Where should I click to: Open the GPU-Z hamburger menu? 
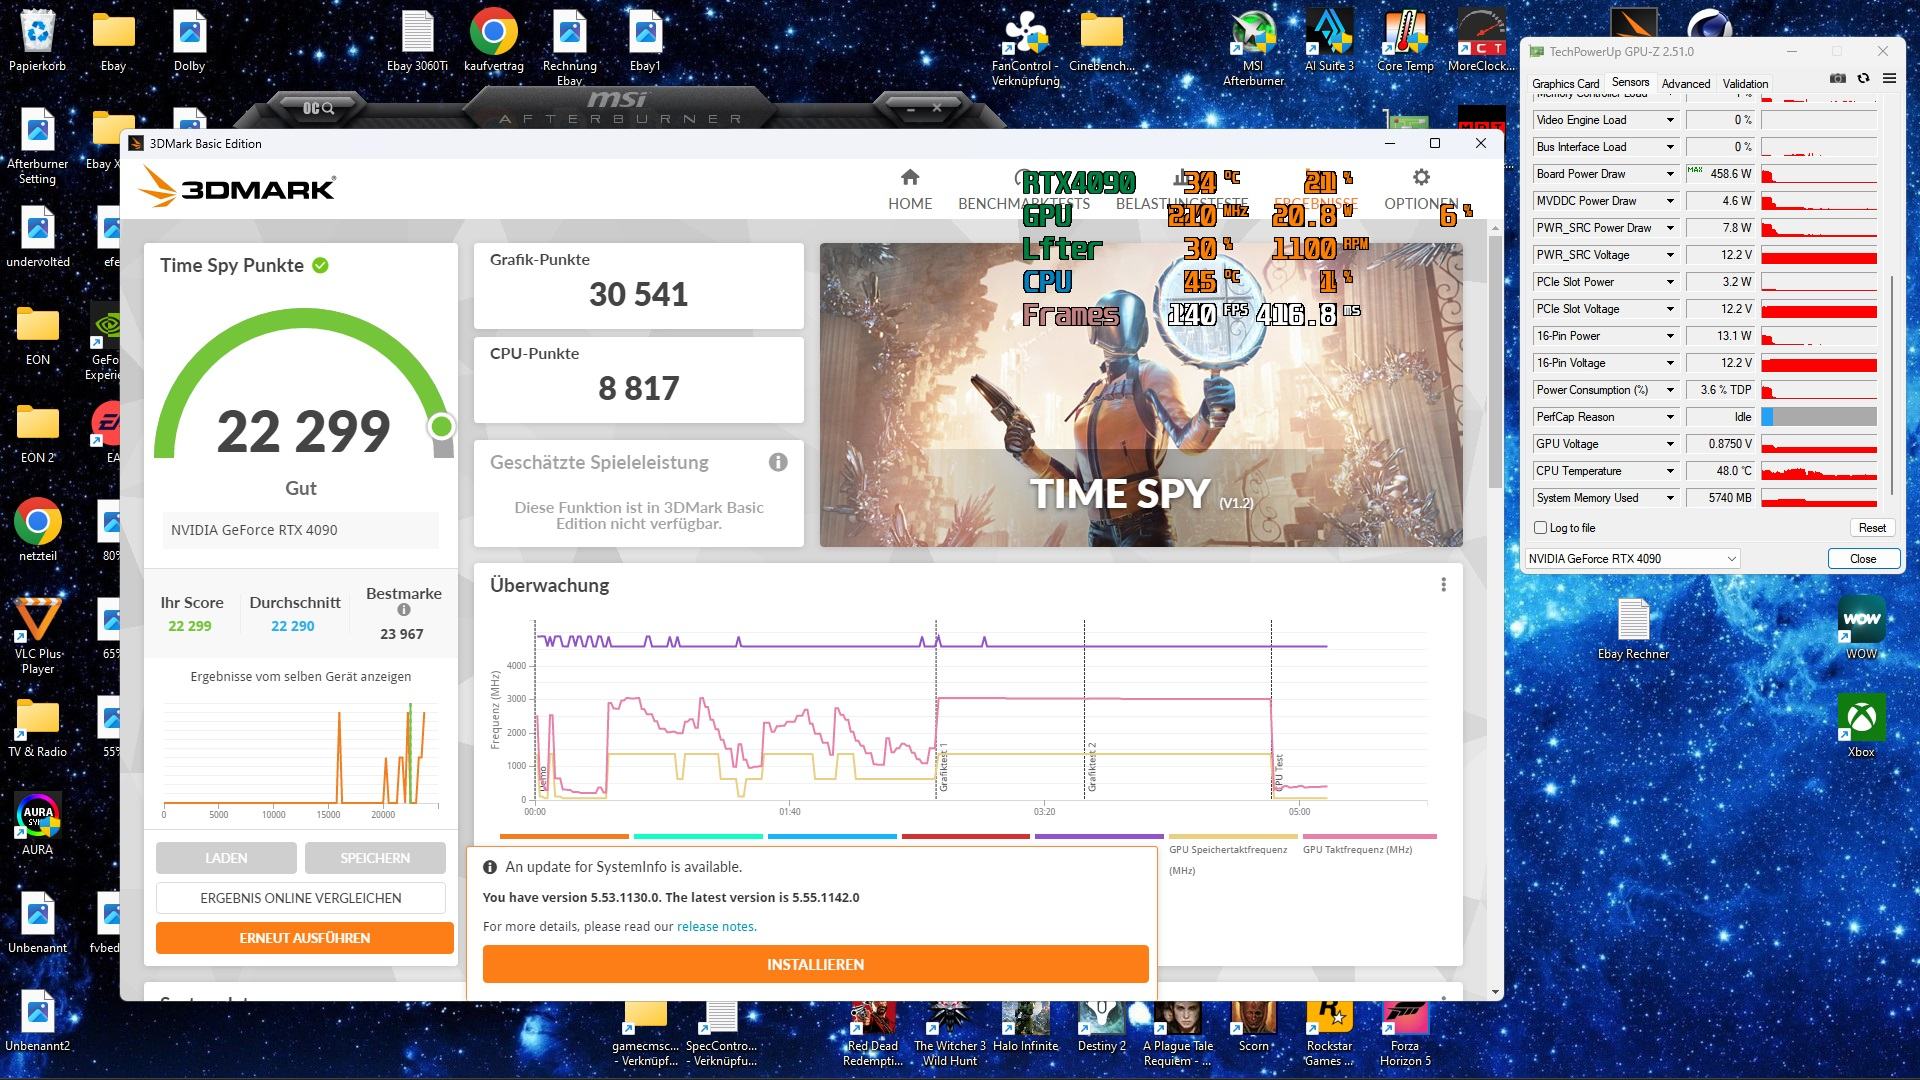click(x=1889, y=78)
